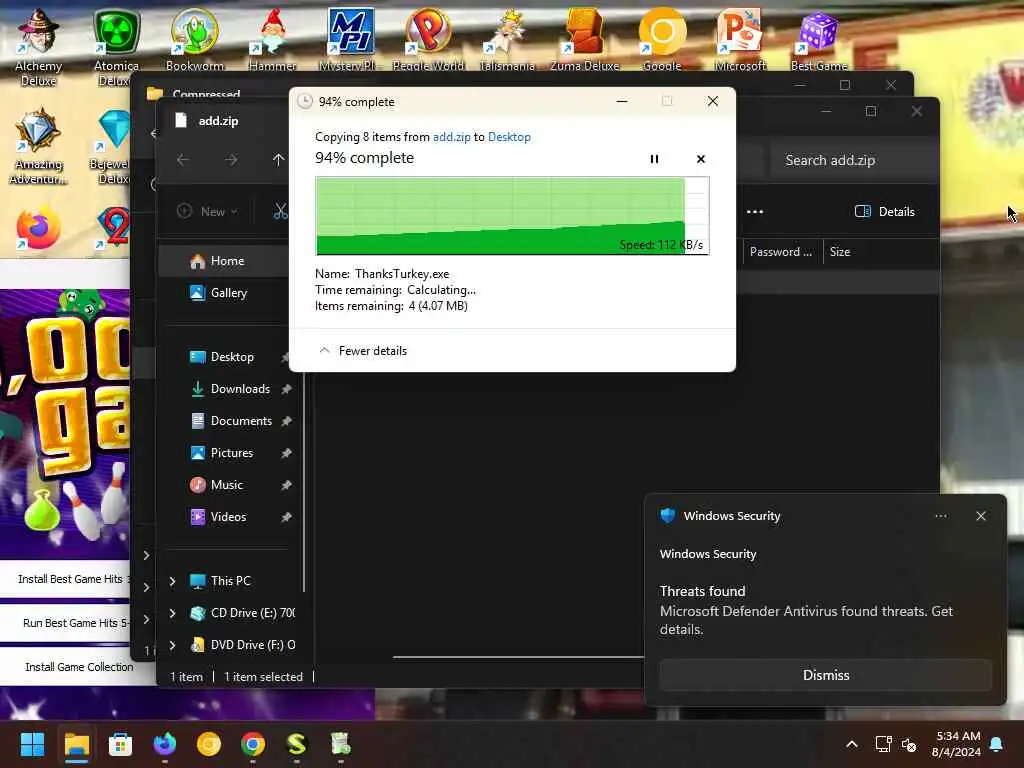The height and width of the screenshot is (768, 1024).
Task: Open the New dropdown in Explorer
Action: 208,212
